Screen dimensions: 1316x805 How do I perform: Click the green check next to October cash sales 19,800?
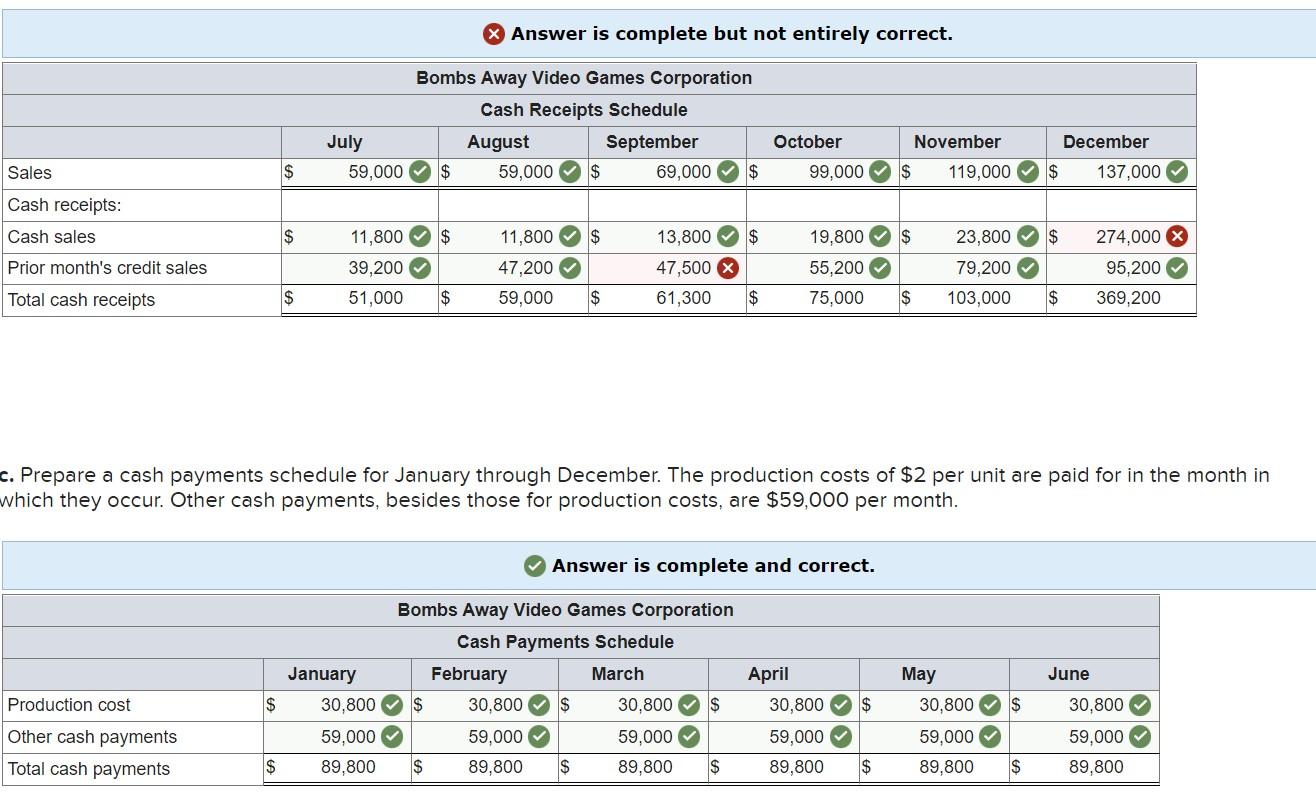[x=880, y=237]
